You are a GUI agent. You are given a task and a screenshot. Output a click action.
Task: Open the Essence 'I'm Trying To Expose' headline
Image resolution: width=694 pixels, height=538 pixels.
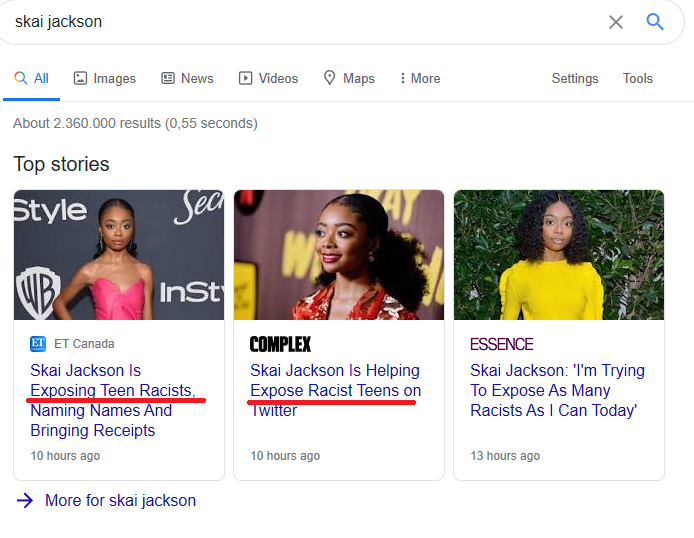coord(557,390)
